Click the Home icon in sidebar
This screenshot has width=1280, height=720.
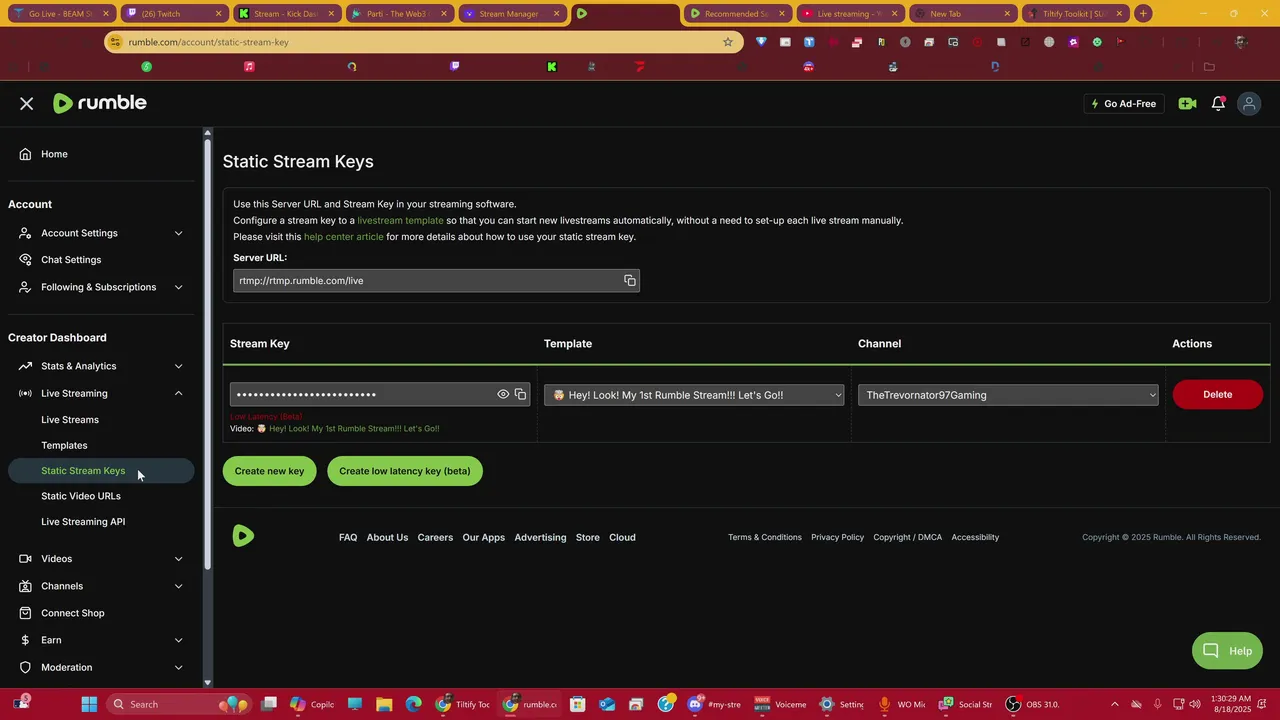(x=25, y=154)
